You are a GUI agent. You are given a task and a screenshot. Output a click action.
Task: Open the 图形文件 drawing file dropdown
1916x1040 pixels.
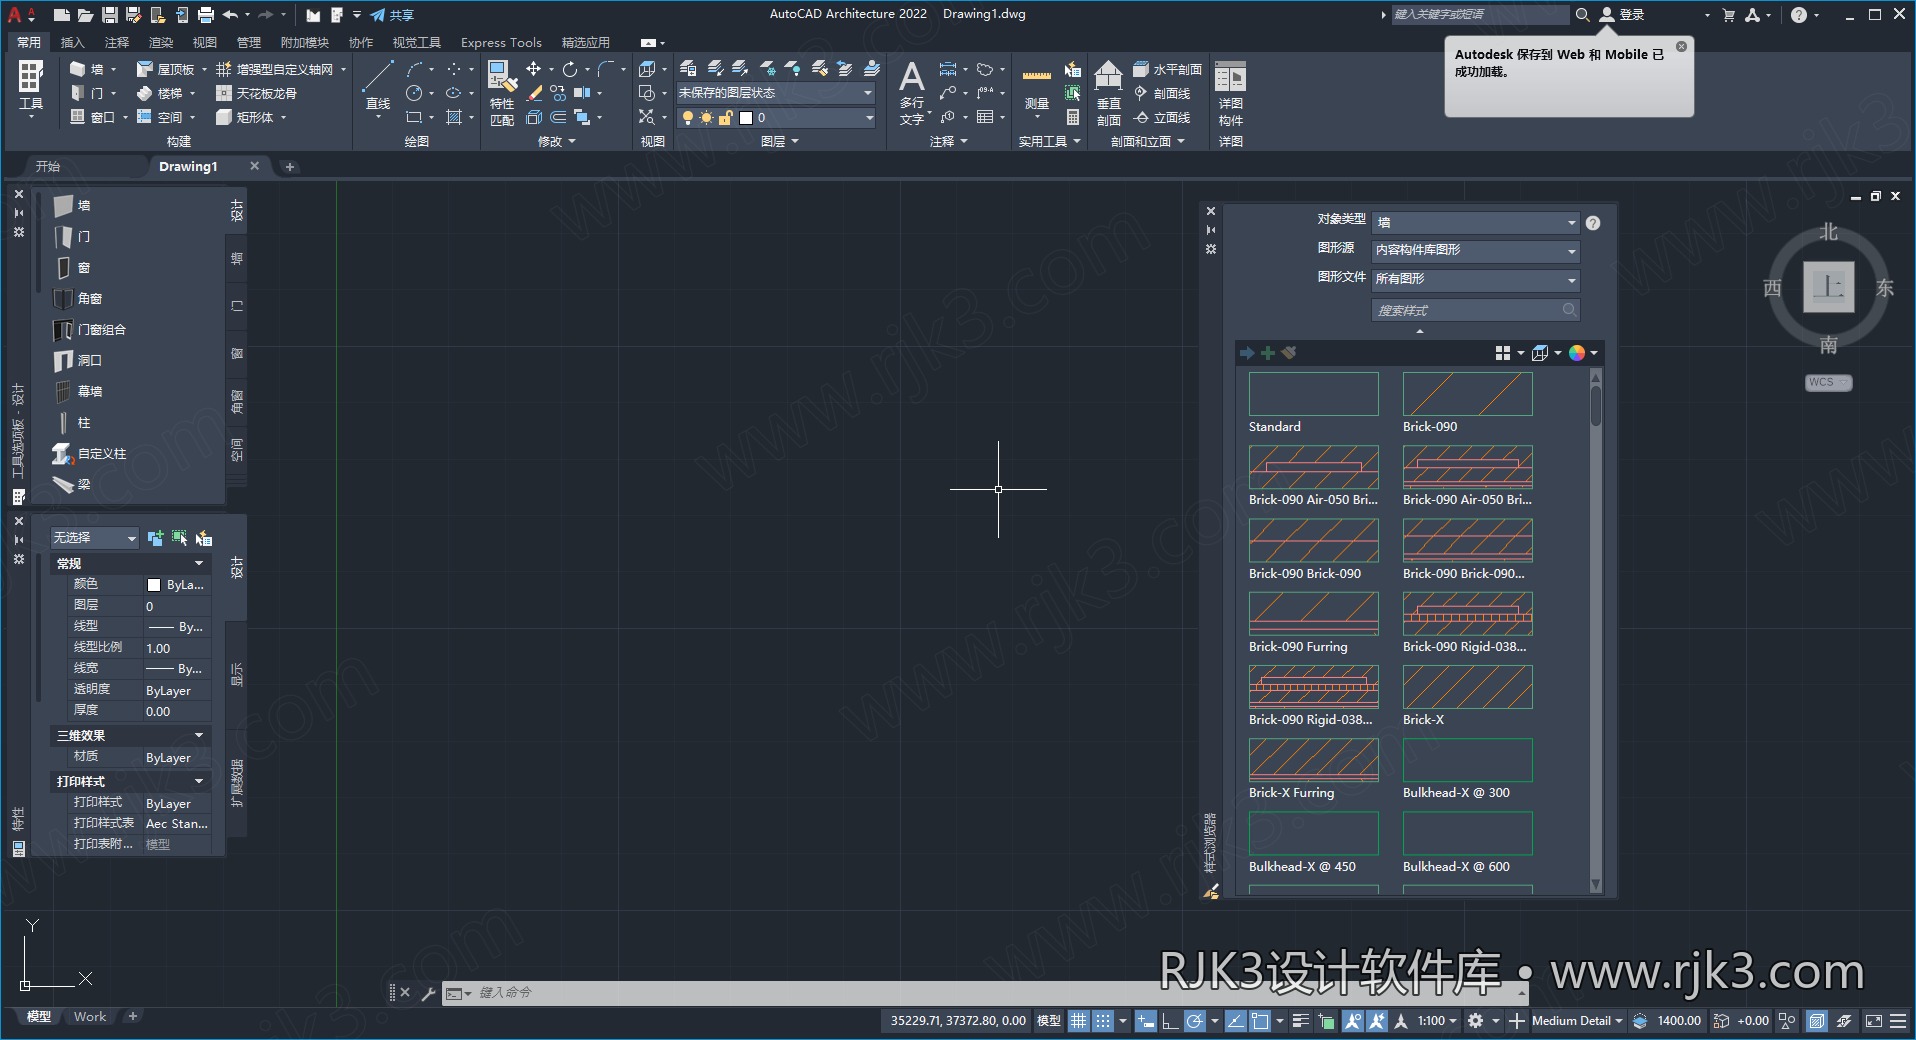[x=1476, y=279]
